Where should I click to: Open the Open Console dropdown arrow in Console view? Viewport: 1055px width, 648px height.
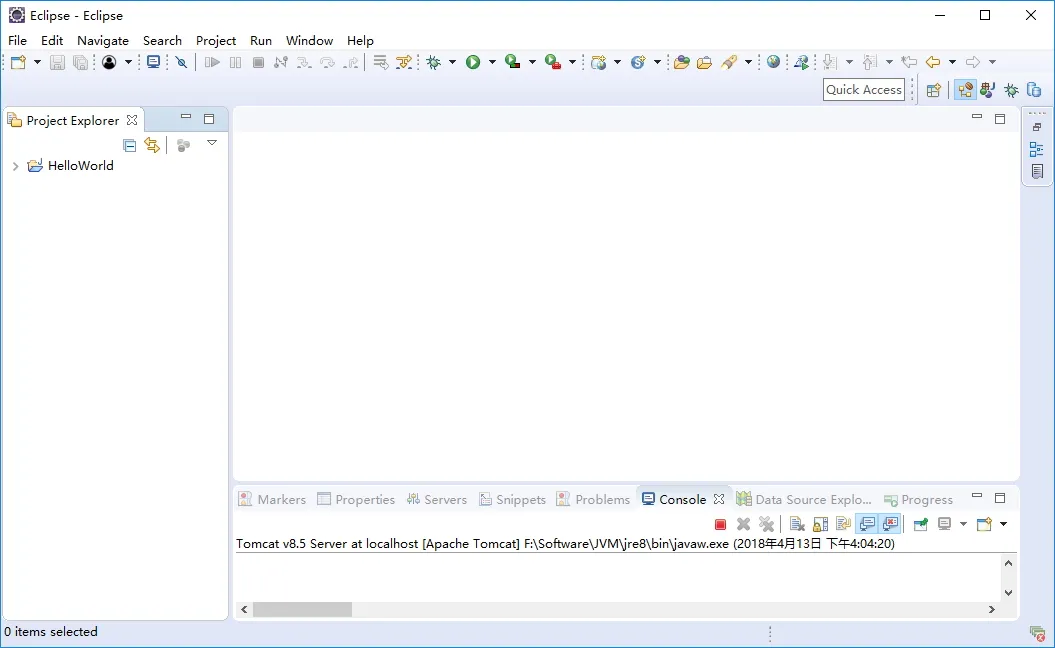click(1003, 524)
